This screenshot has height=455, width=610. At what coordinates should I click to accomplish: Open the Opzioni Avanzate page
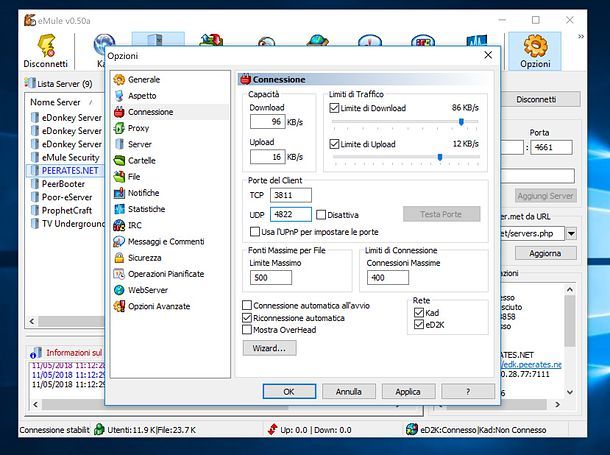click(x=159, y=306)
